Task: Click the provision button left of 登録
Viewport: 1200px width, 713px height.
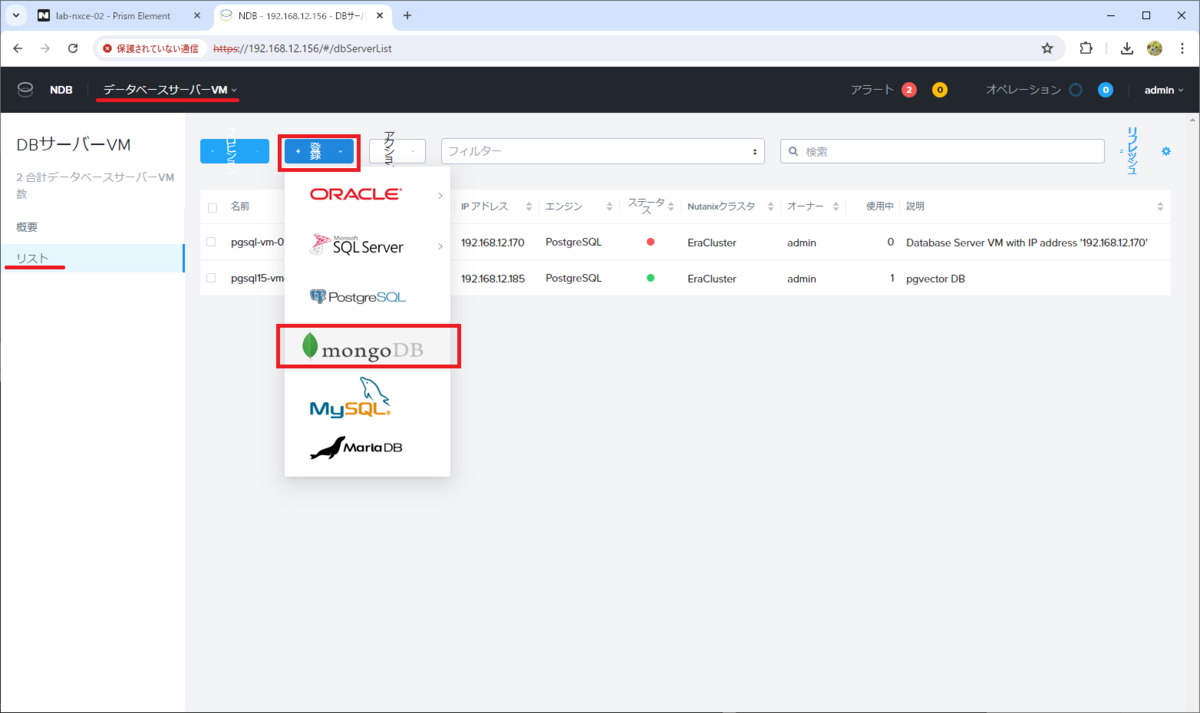Action: pyautogui.click(x=234, y=151)
